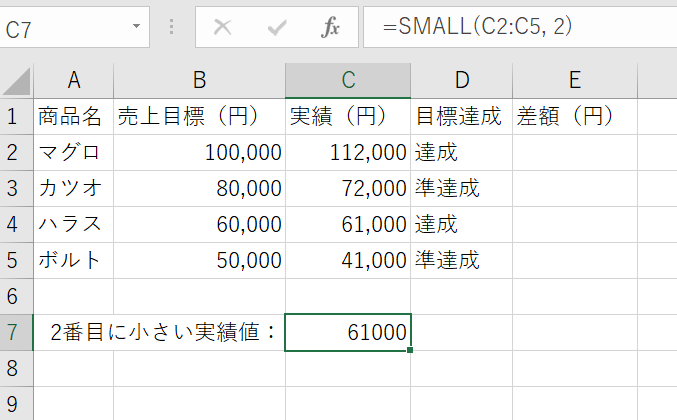Image resolution: width=677 pixels, height=420 pixels.
Task: Click the Select All corner triangle
Action: click(x=17, y=81)
